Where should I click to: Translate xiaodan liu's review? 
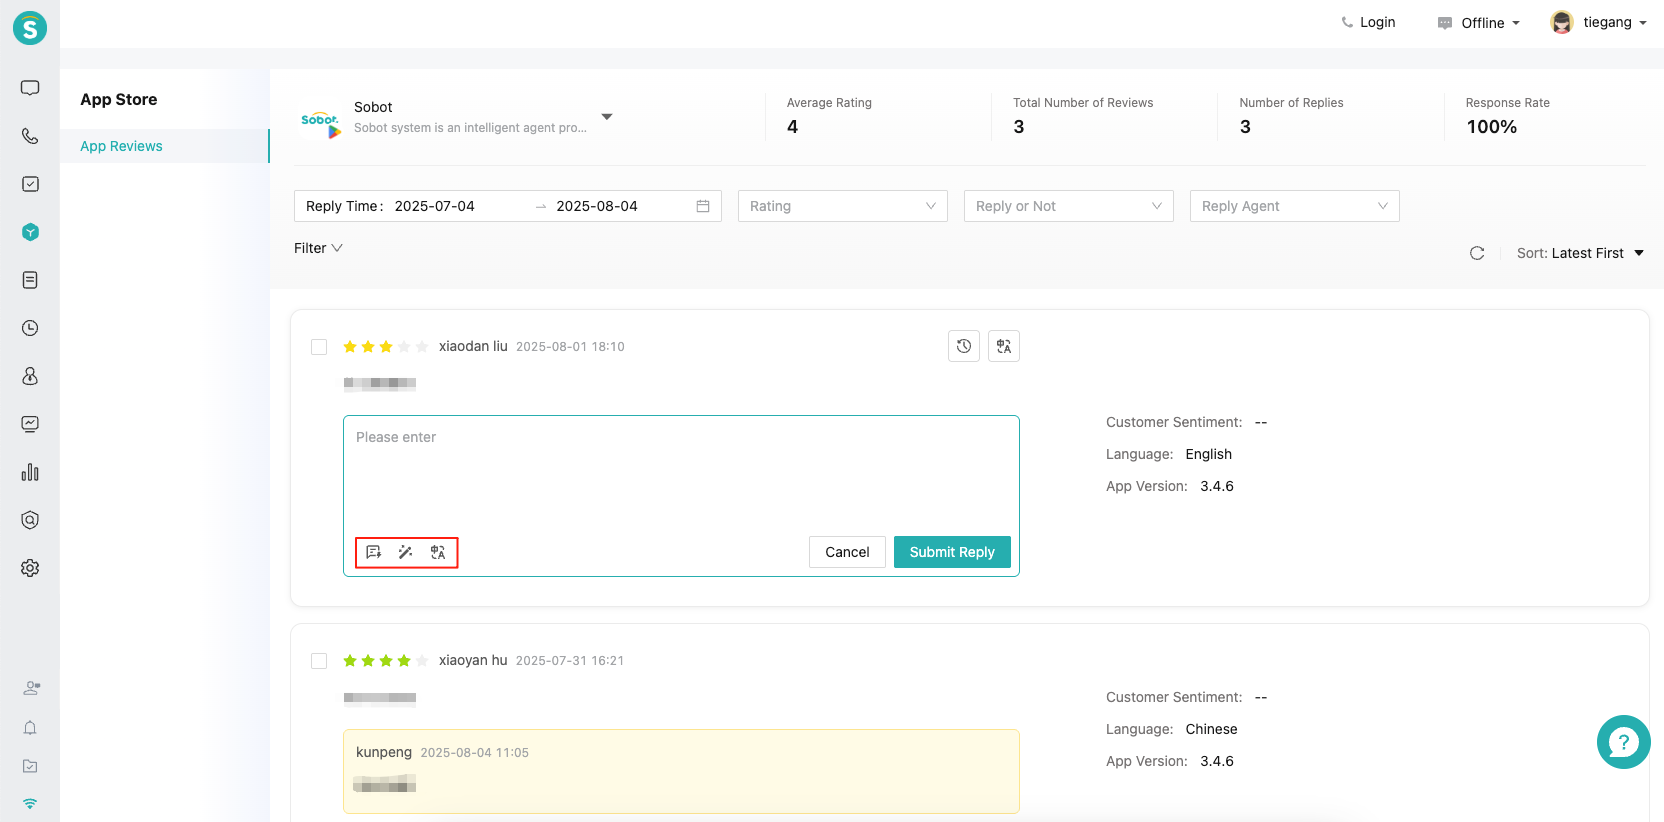pos(1003,346)
